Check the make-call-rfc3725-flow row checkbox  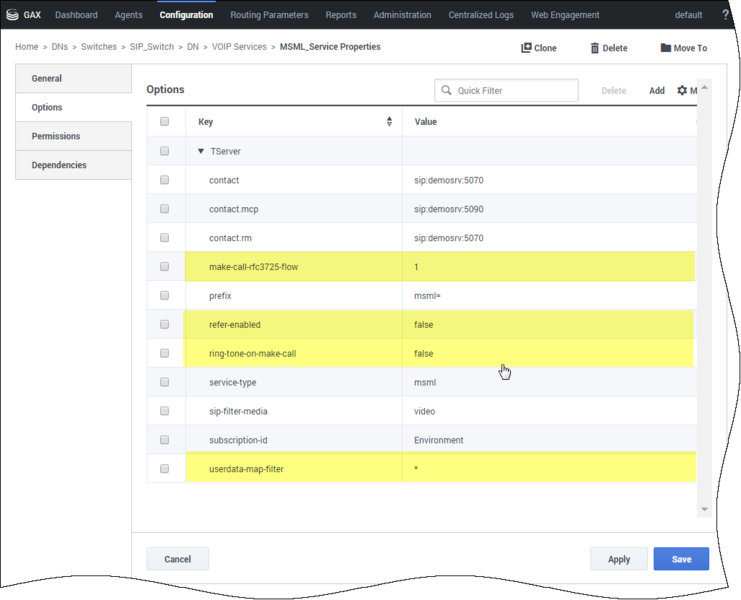164,266
